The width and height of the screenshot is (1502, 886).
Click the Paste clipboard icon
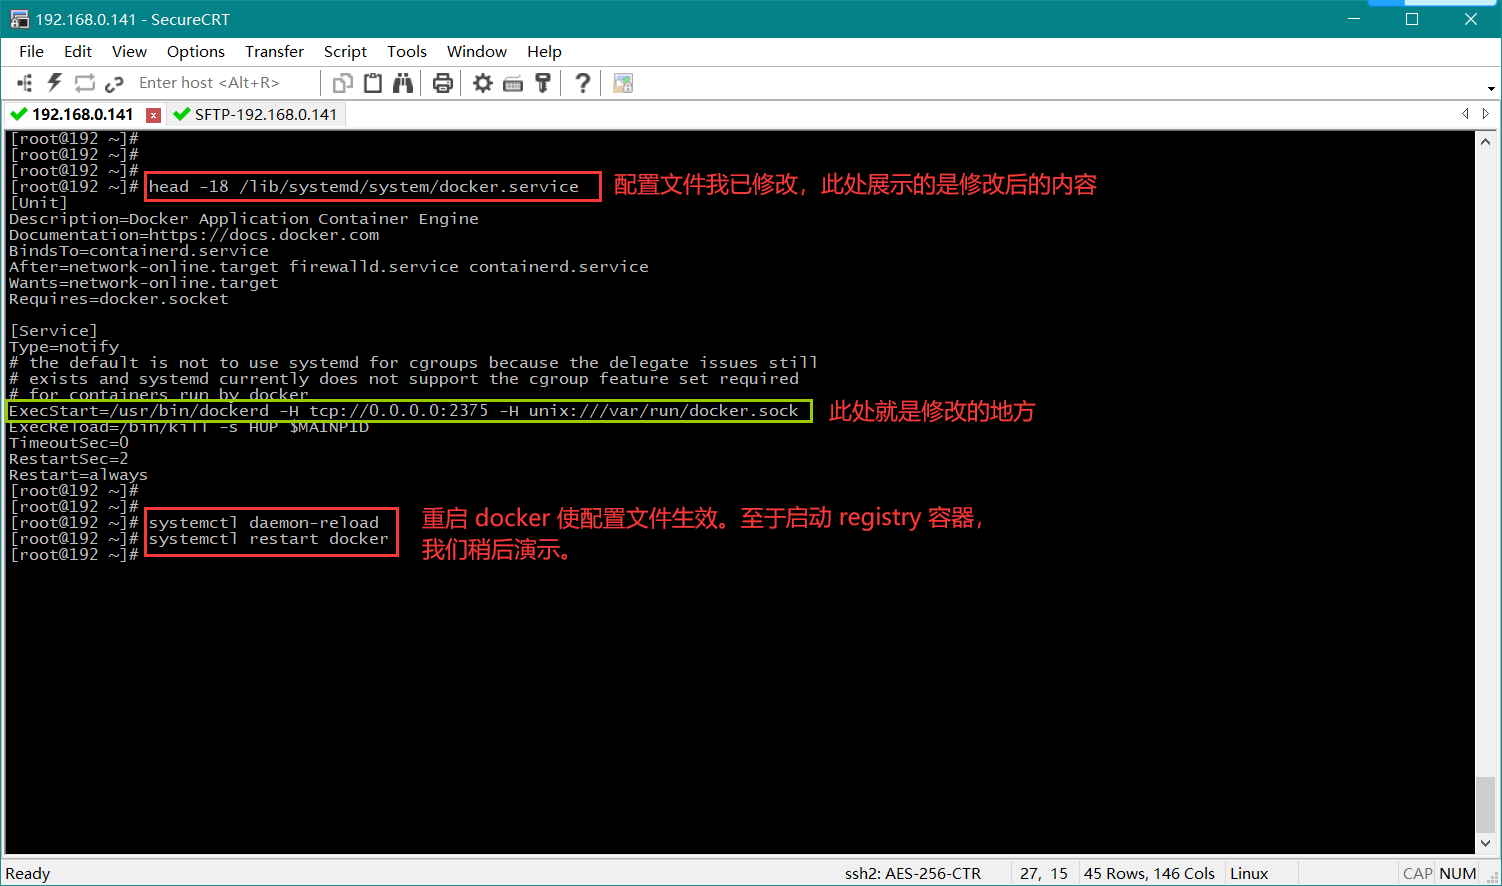coord(373,83)
